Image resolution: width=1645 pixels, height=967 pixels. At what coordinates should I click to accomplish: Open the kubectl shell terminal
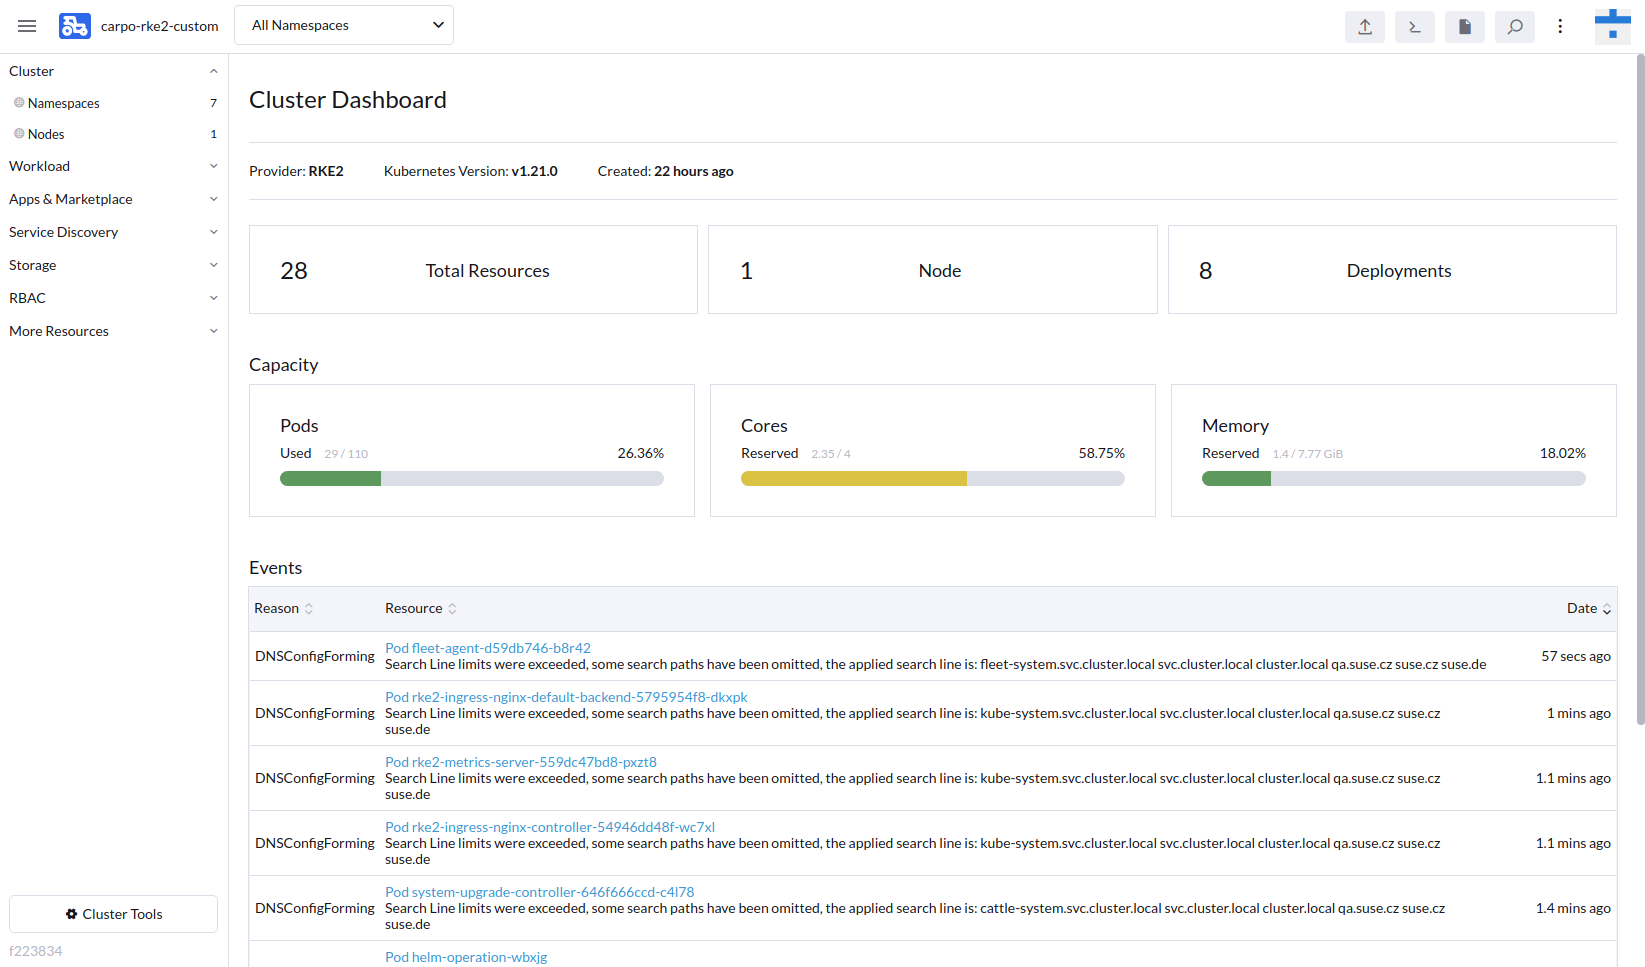pyautogui.click(x=1414, y=27)
